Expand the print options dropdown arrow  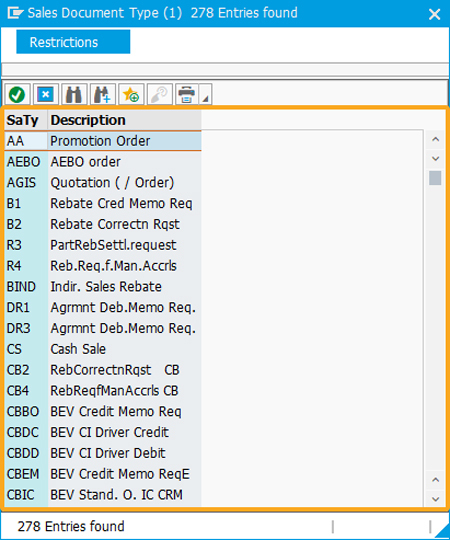(206, 94)
